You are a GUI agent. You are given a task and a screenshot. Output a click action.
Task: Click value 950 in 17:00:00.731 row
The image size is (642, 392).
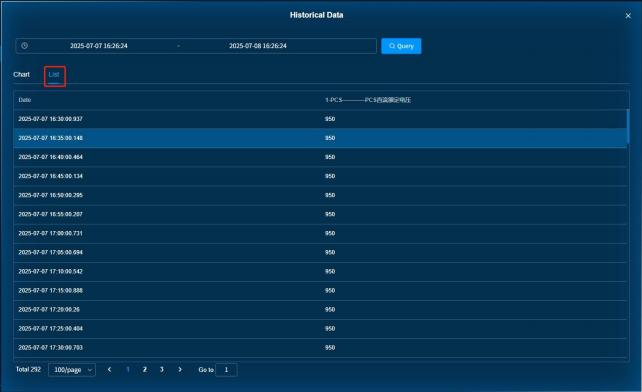point(330,233)
